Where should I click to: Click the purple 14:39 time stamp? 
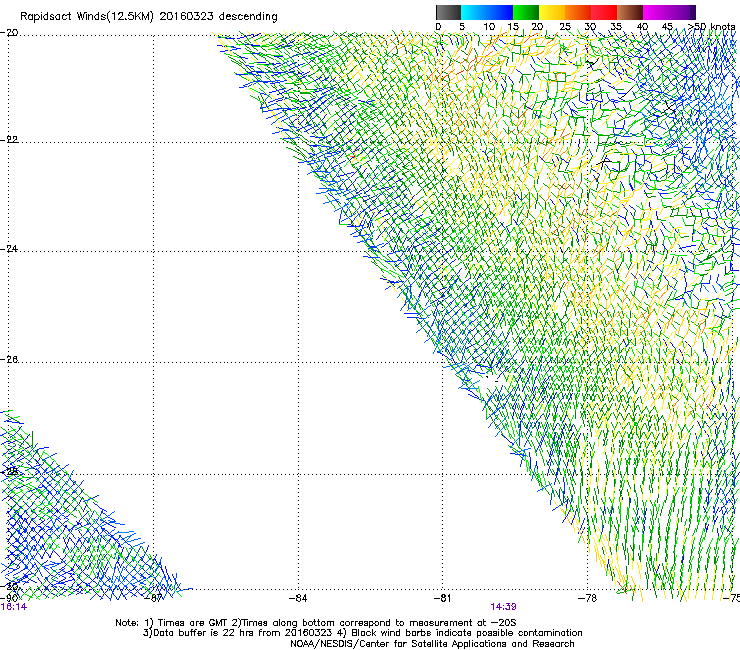coord(503,607)
